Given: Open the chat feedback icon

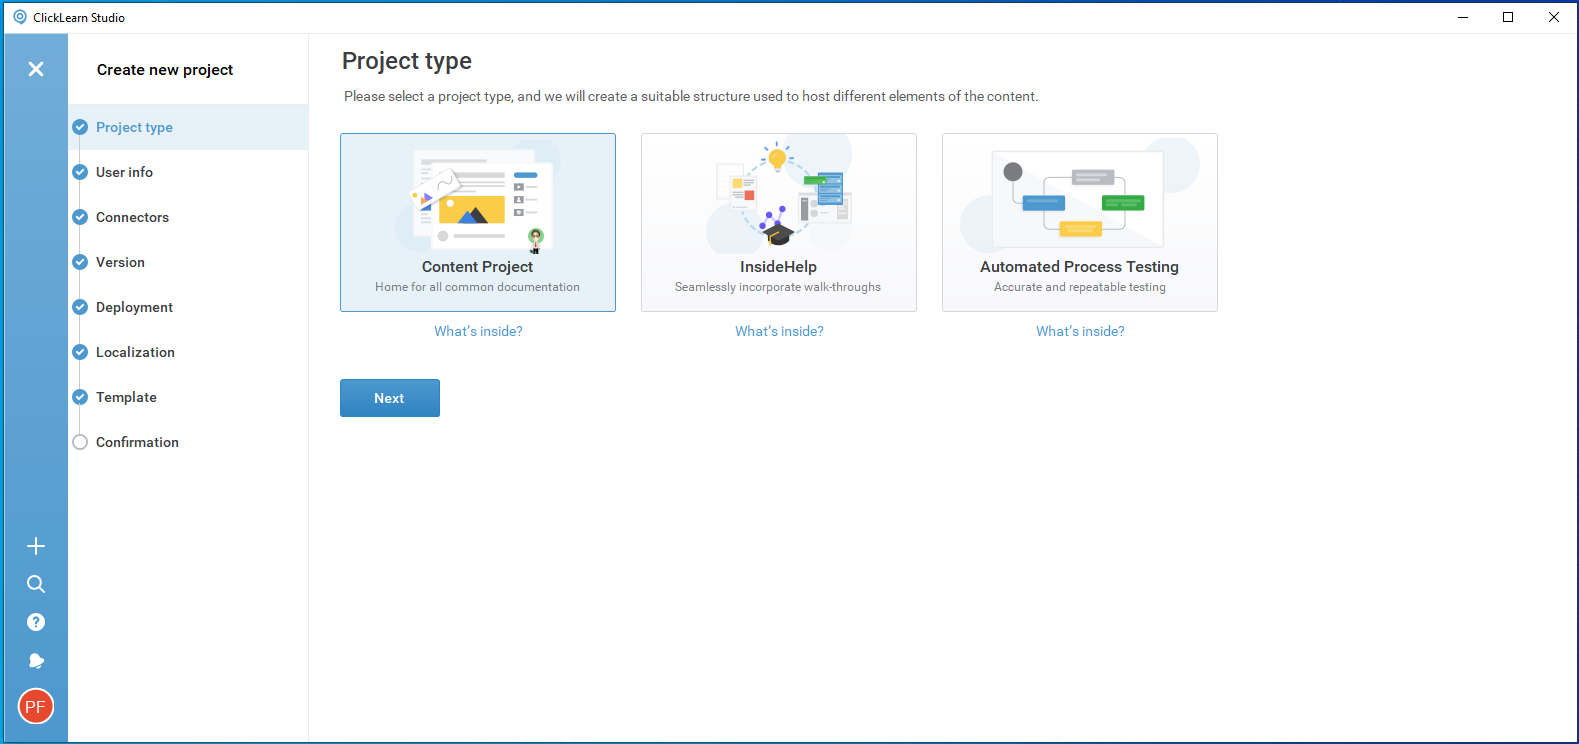Looking at the screenshot, I should [36, 660].
